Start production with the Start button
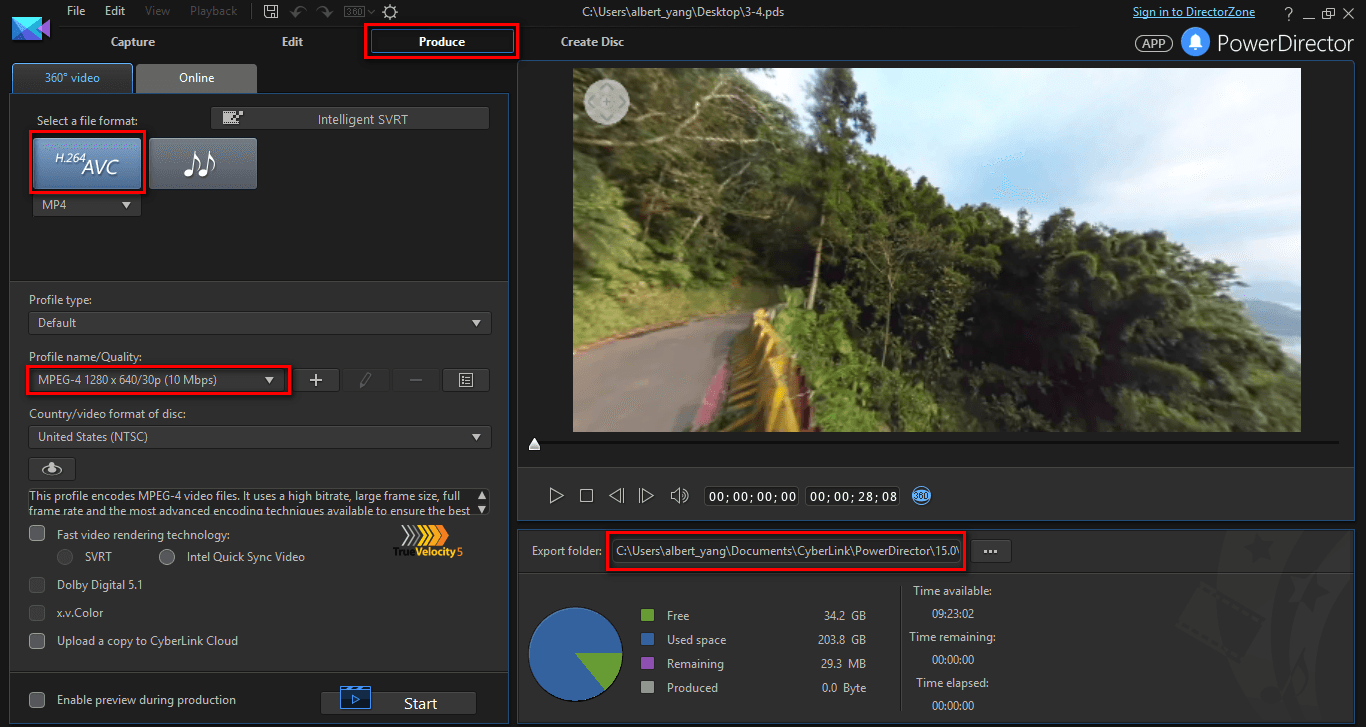The width and height of the screenshot is (1366, 727). 398,702
